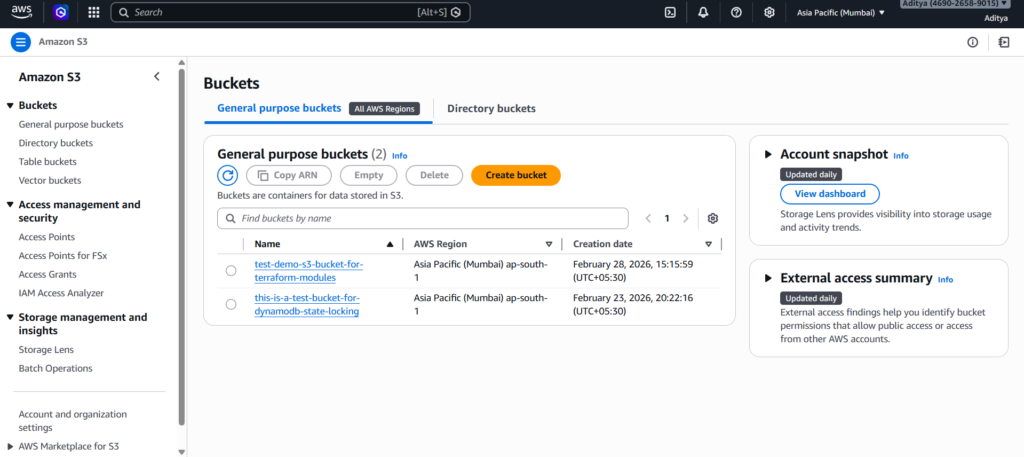The image size is (1024, 457).
Task: Switch to the Directory buckets tab
Action: pyautogui.click(x=491, y=109)
